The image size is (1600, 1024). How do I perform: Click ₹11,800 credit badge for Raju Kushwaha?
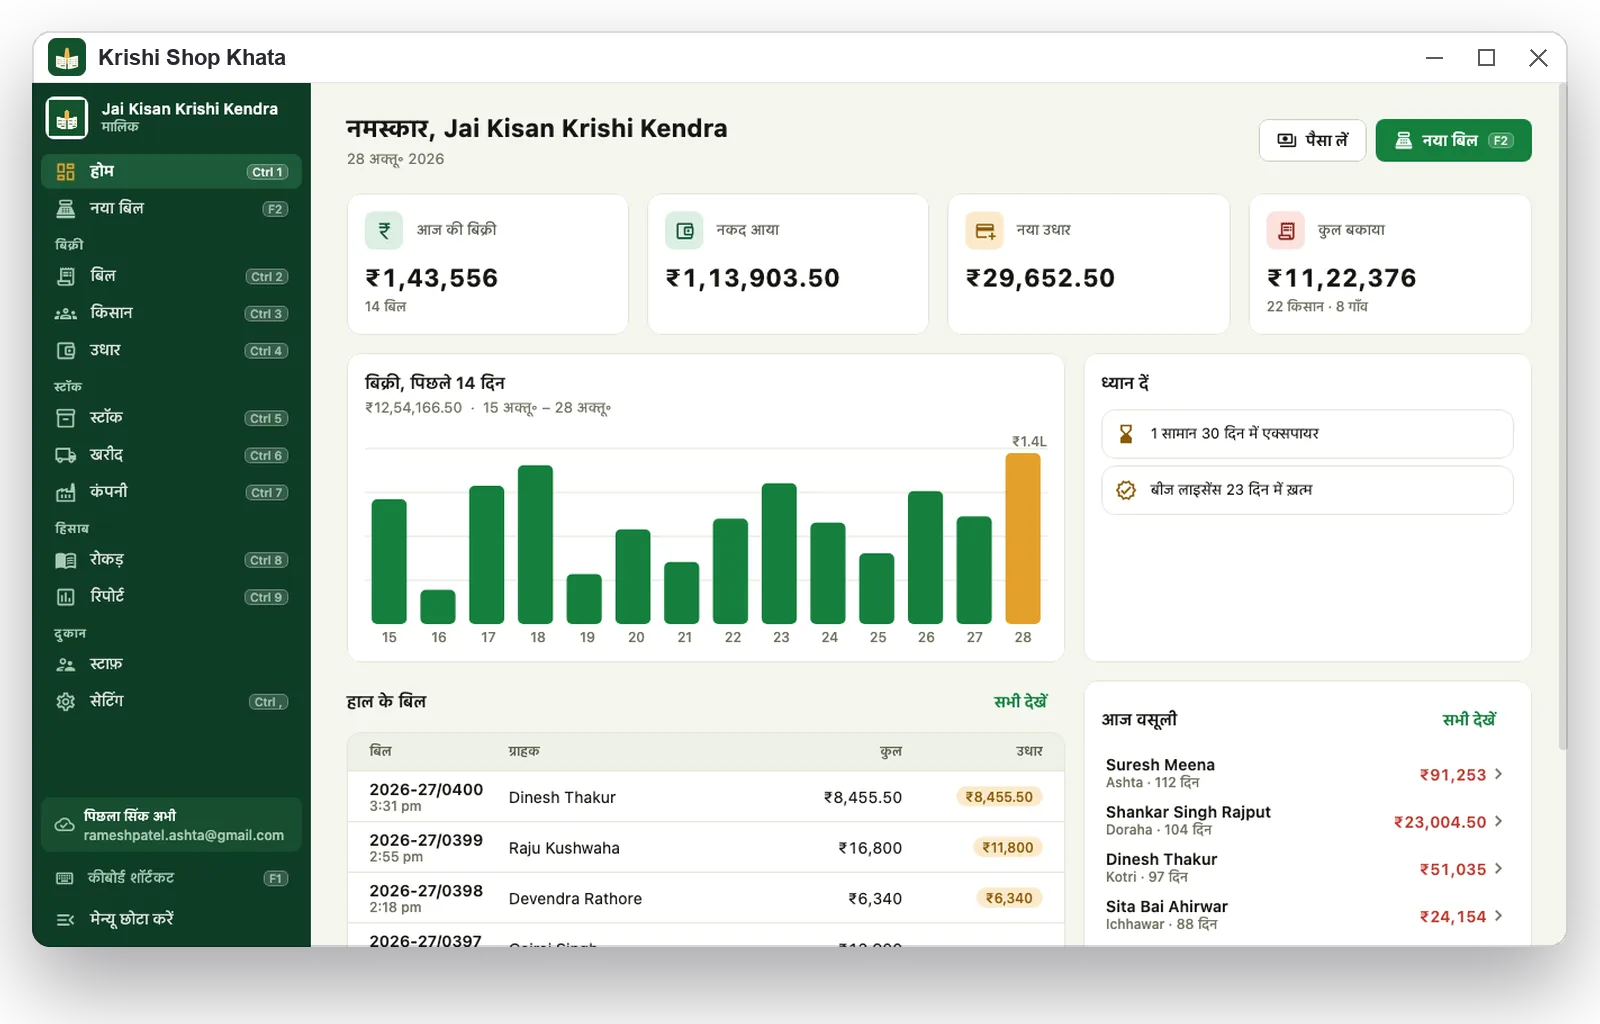(x=1007, y=848)
